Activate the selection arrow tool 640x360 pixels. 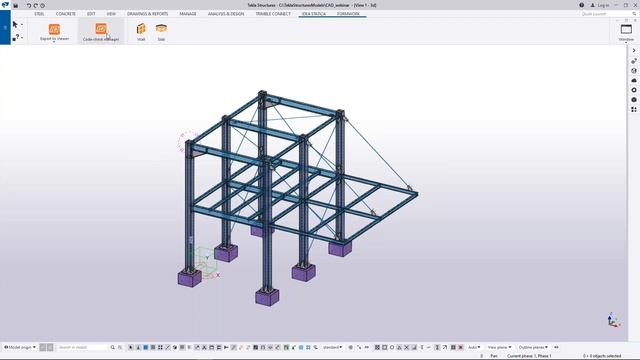click(x=15, y=24)
